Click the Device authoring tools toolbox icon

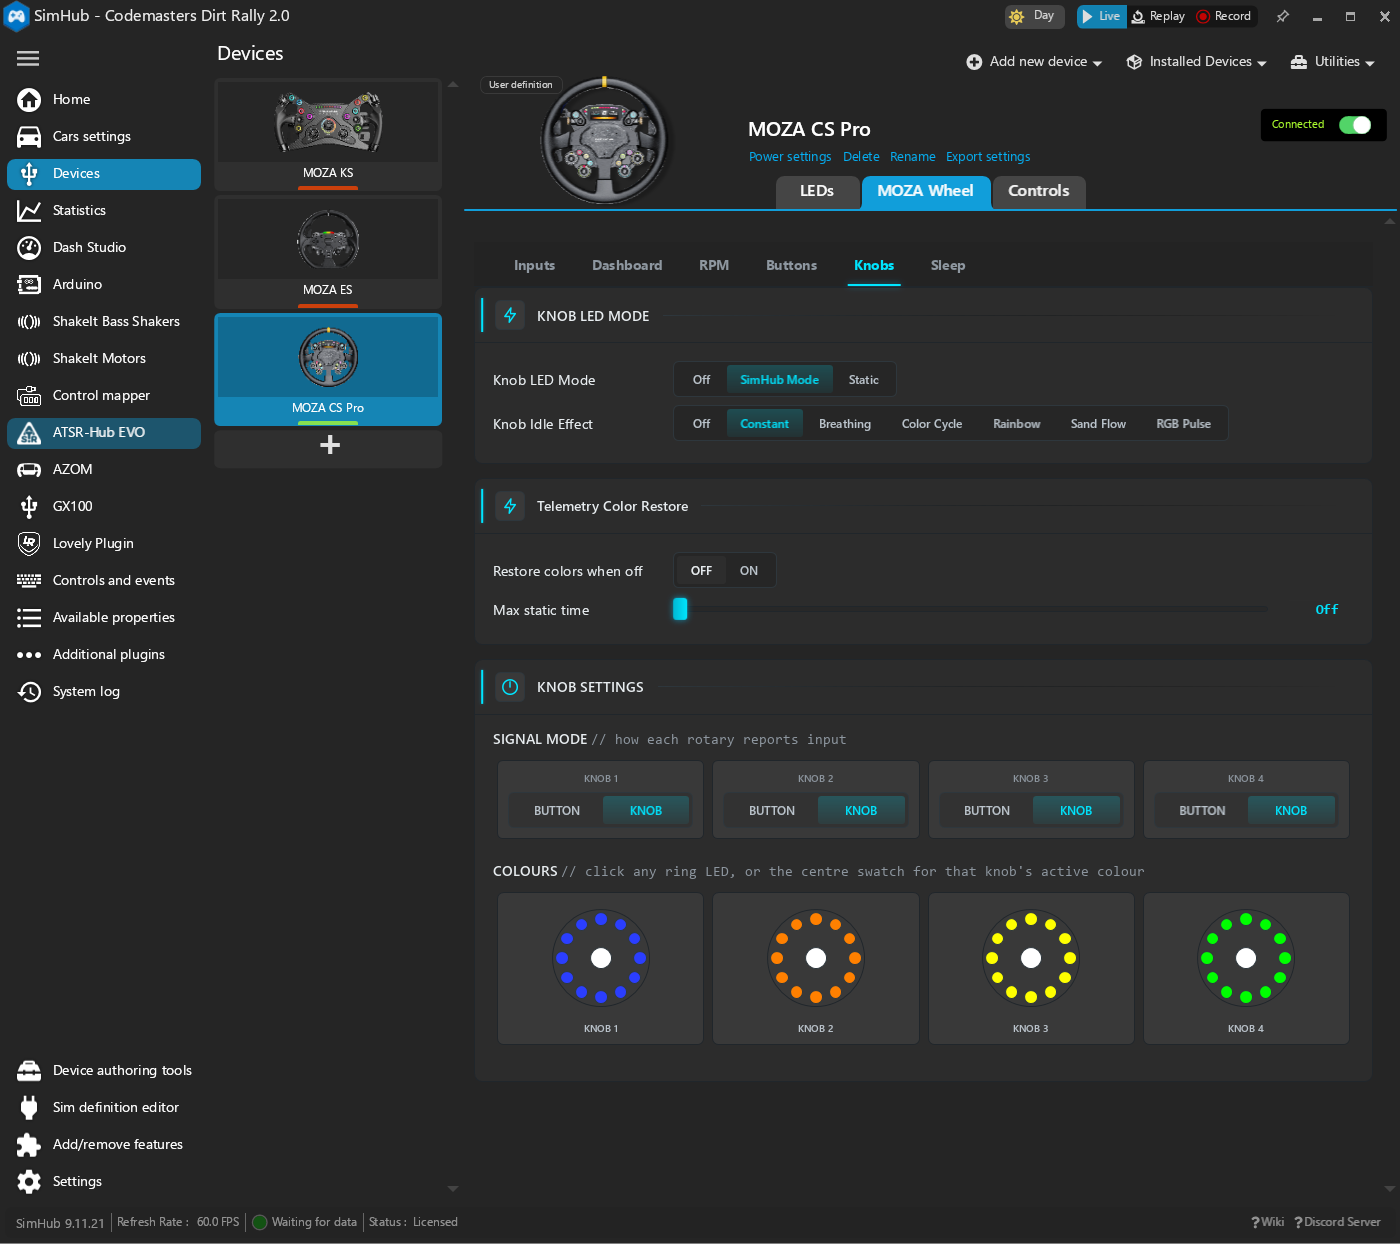29,1070
